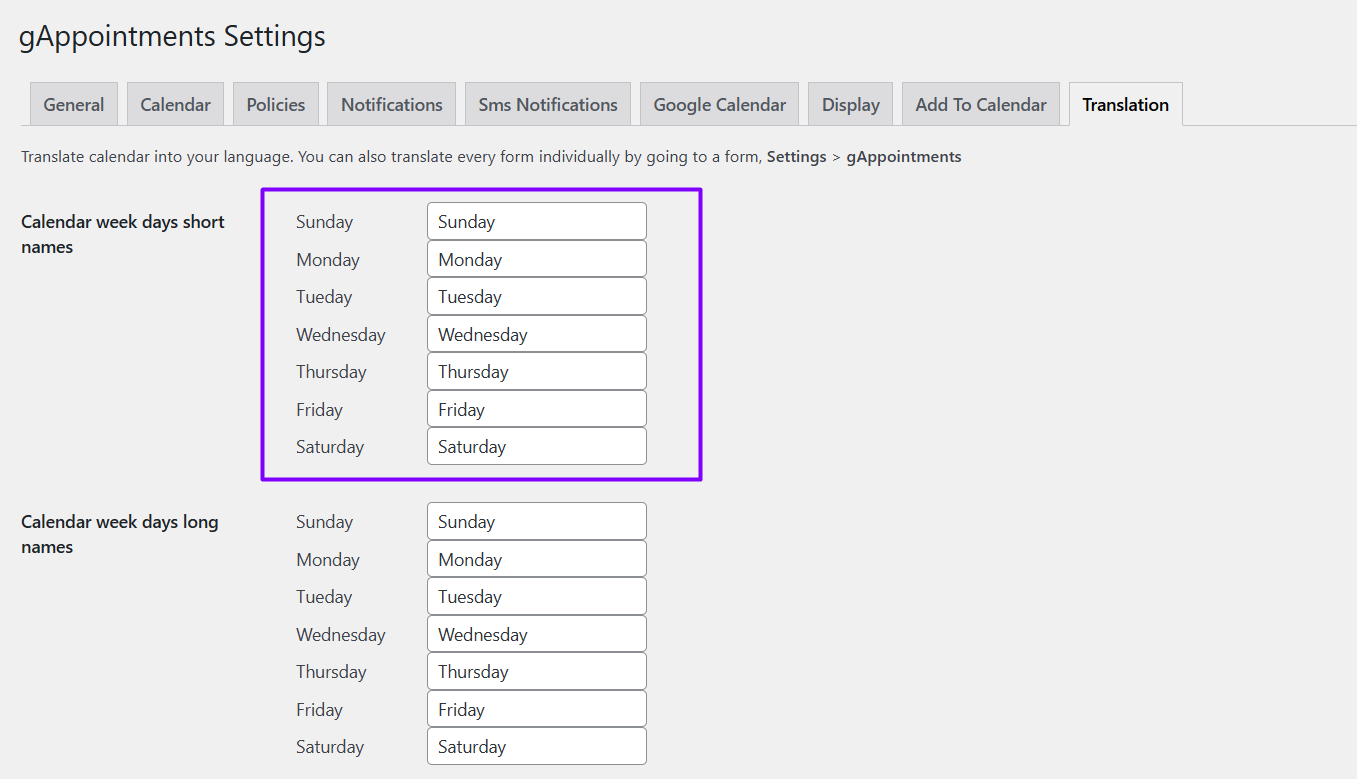Image resolution: width=1357 pixels, height=779 pixels.
Task: Click the 'Calendar week days short names' heading
Action: point(123,234)
